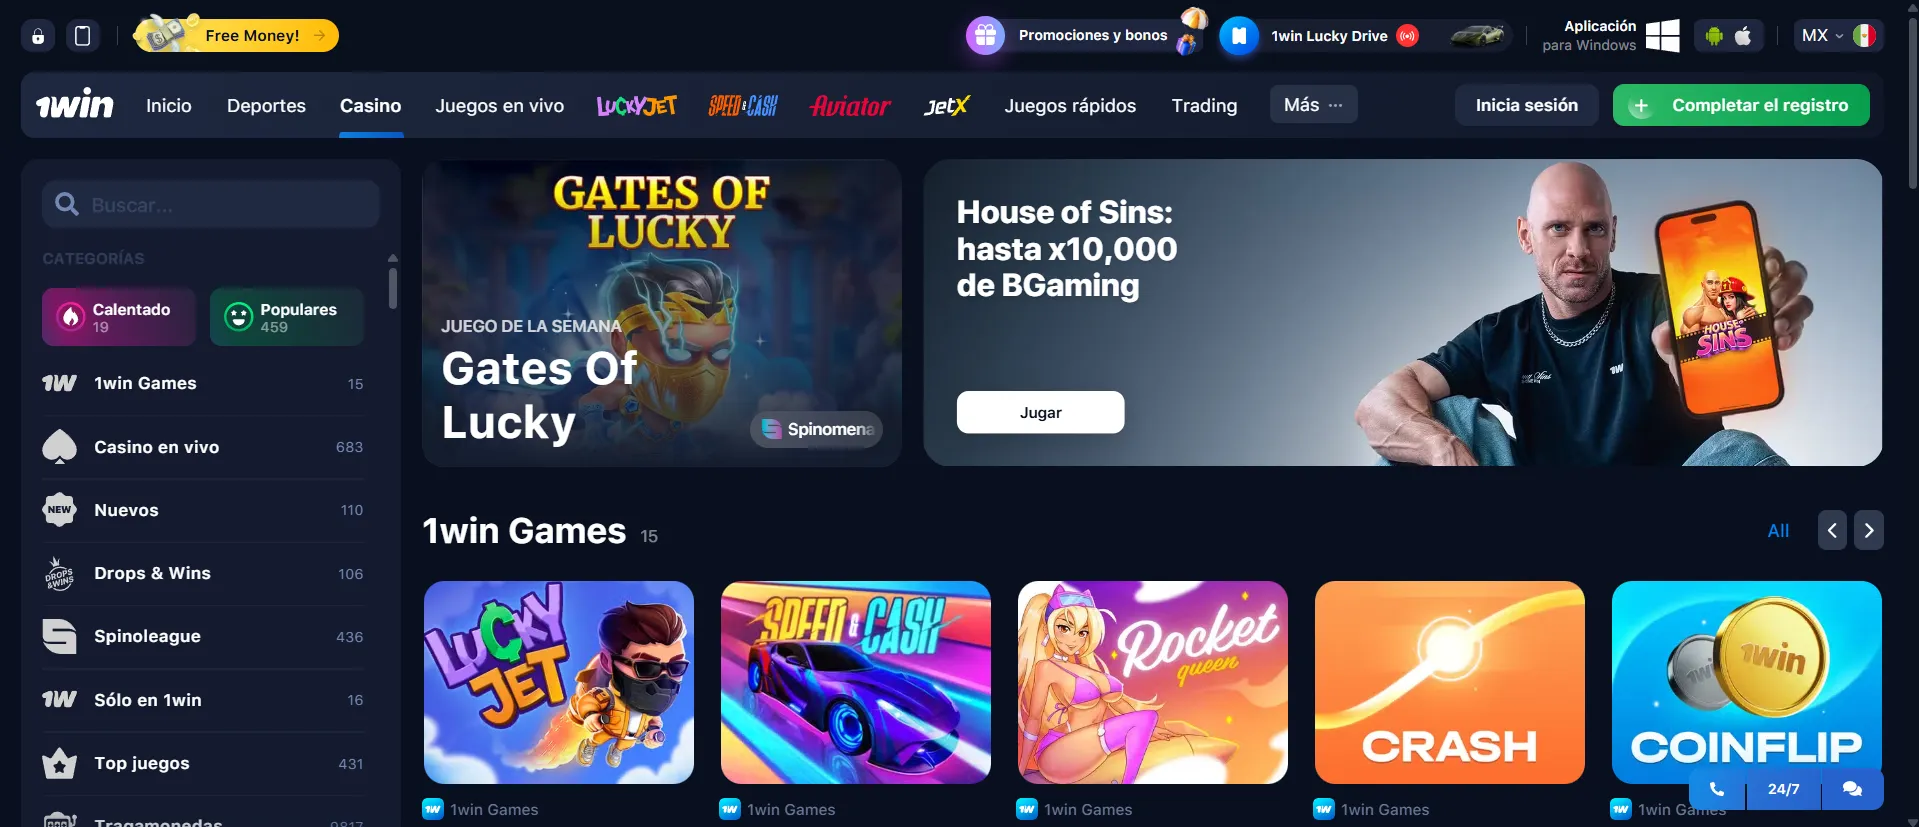Open the Lucky Jet logo in navbar
1919x827 pixels.
pyautogui.click(x=636, y=105)
